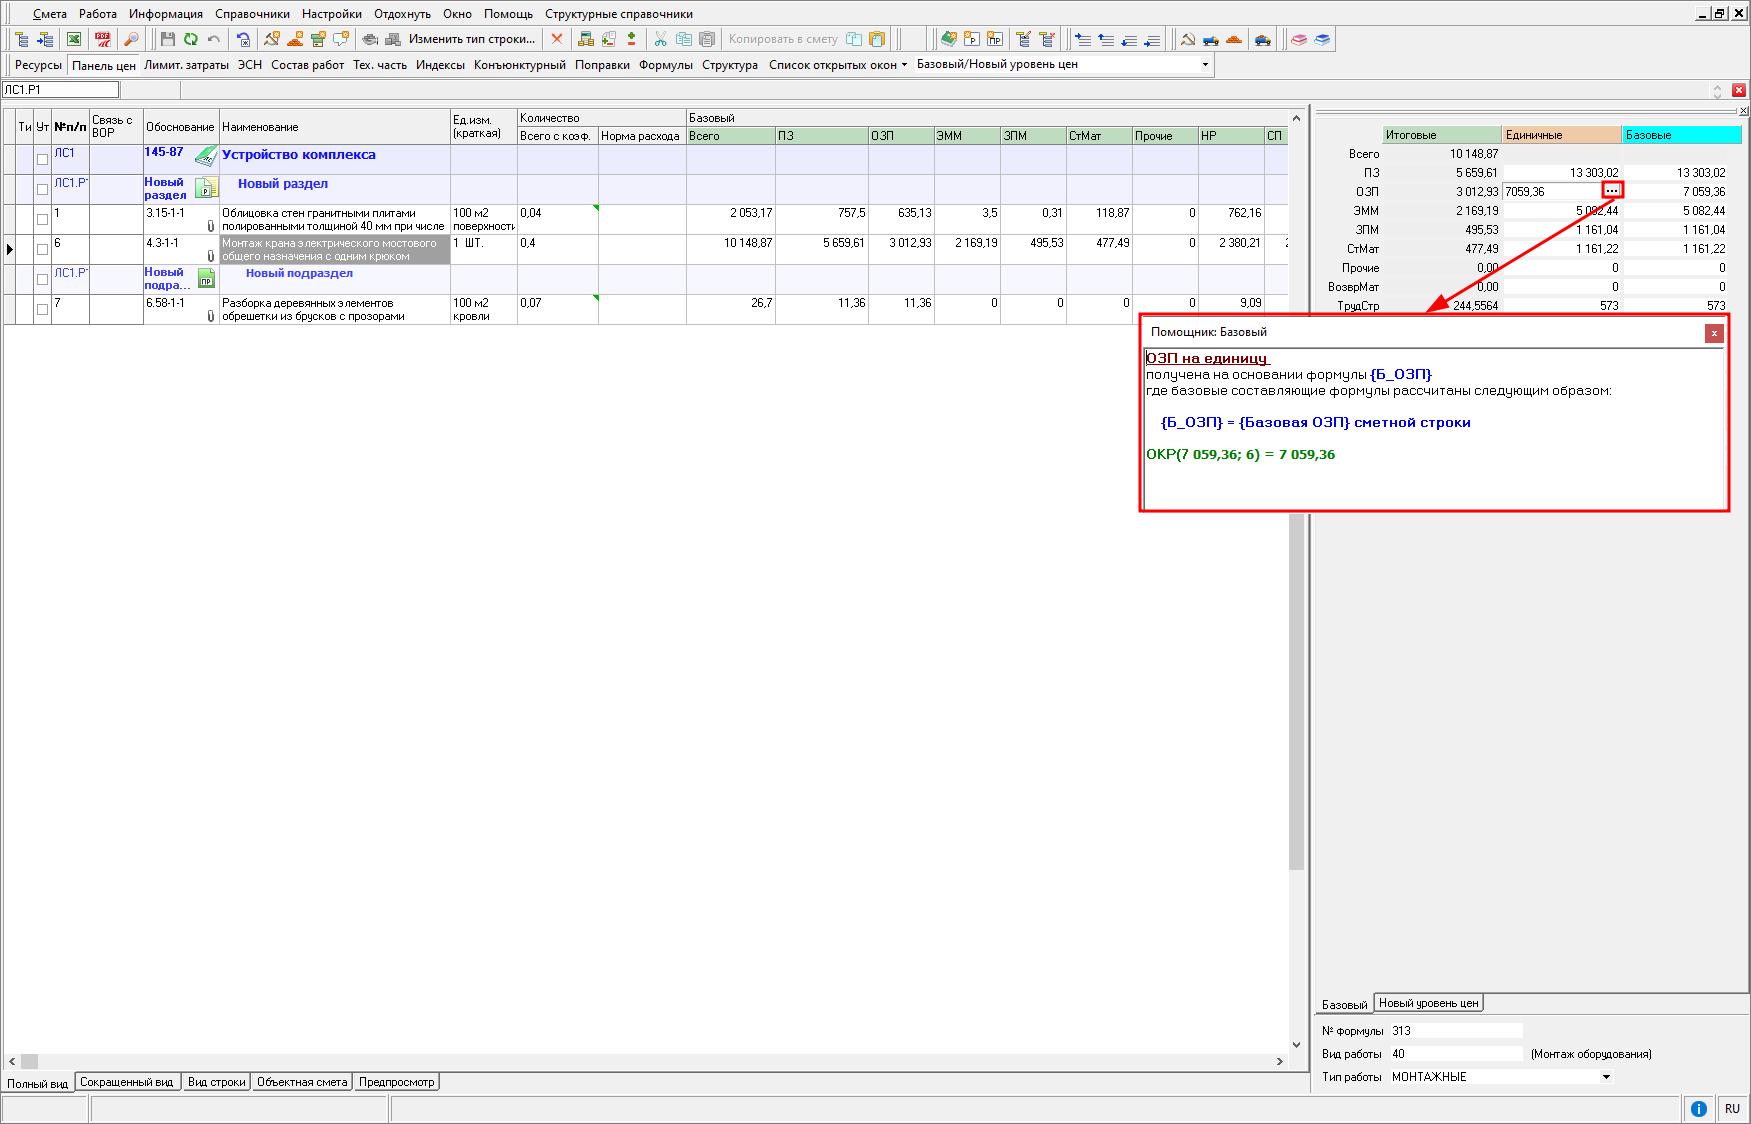Tick the checkbox for row 6
Image resolution: width=1751 pixels, height=1124 pixels.
coord(42,249)
